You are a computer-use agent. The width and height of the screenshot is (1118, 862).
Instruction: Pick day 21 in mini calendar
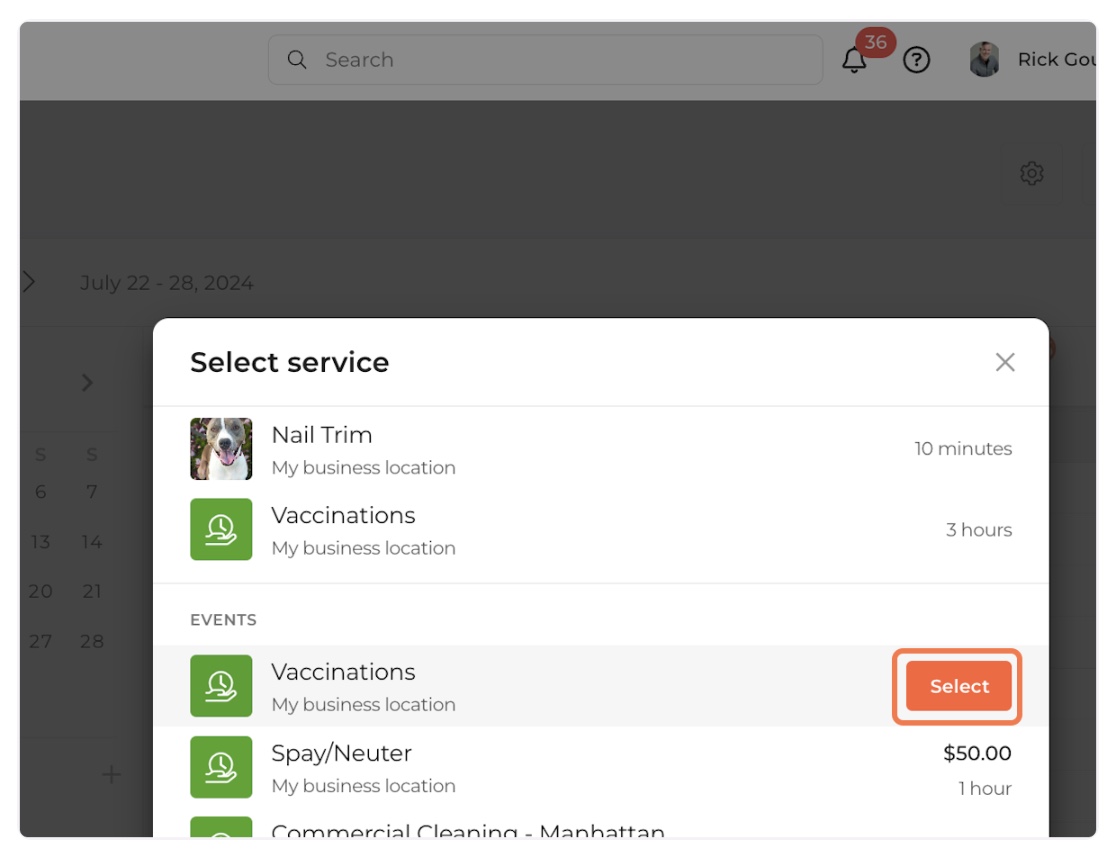pyautogui.click(x=92, y=591)
